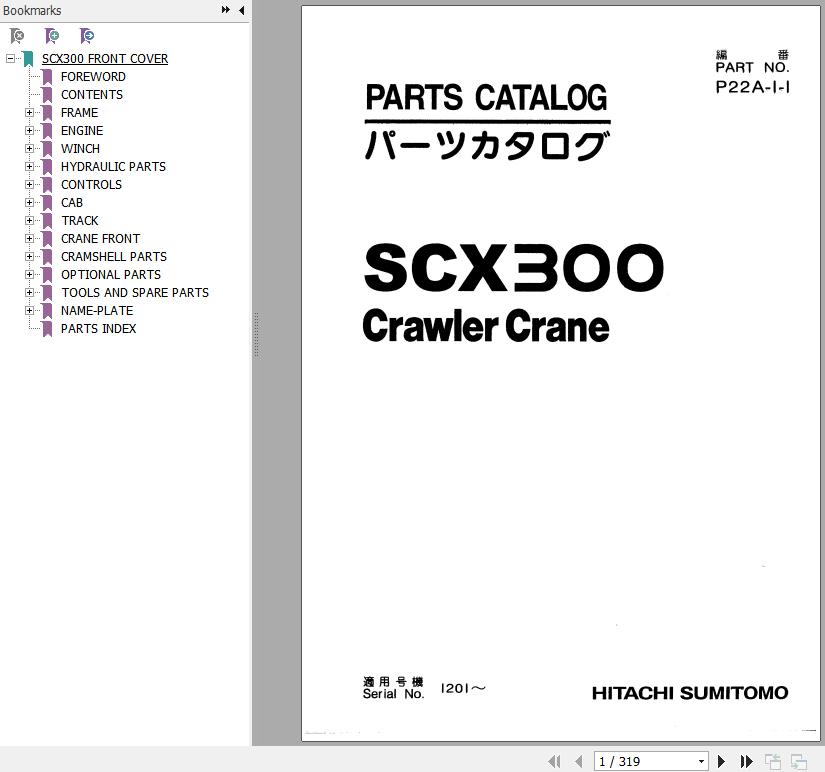Click the go-to-bookmark arrow icon

[87, 36]
